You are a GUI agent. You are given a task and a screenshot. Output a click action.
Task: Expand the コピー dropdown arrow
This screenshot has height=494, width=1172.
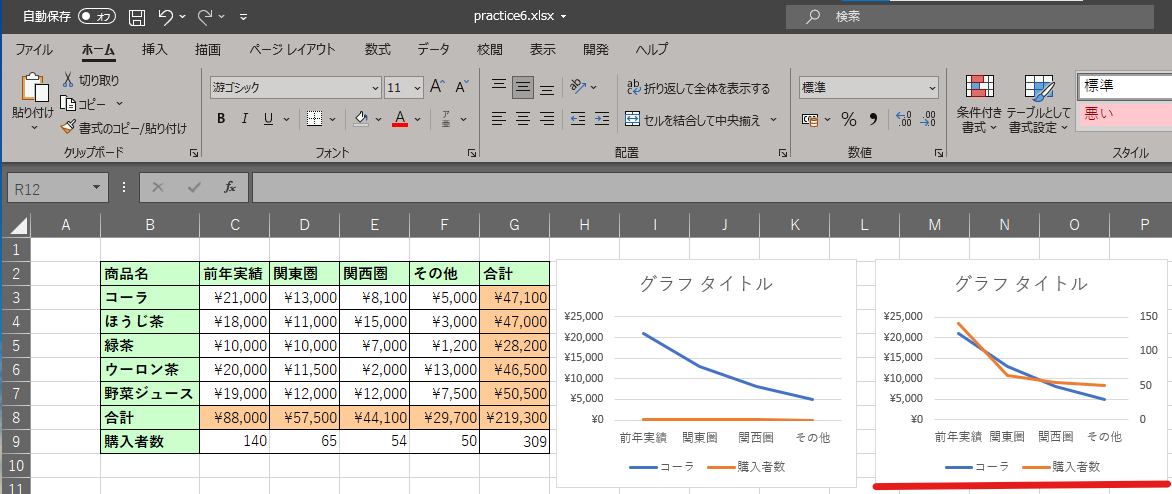tap(119, 104)
